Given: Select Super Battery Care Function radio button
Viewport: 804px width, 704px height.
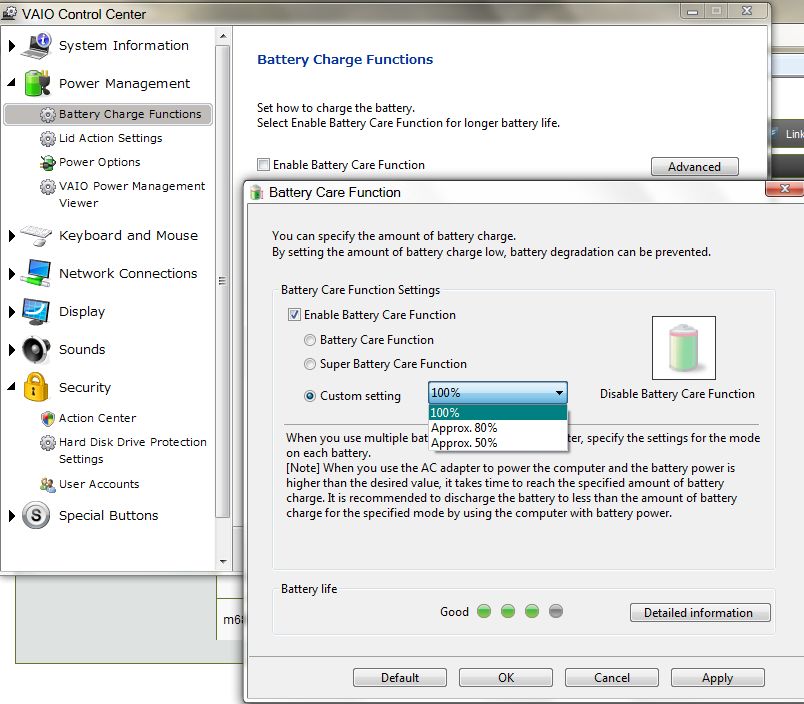Looking at the screenshot, I should pos(310,364).
